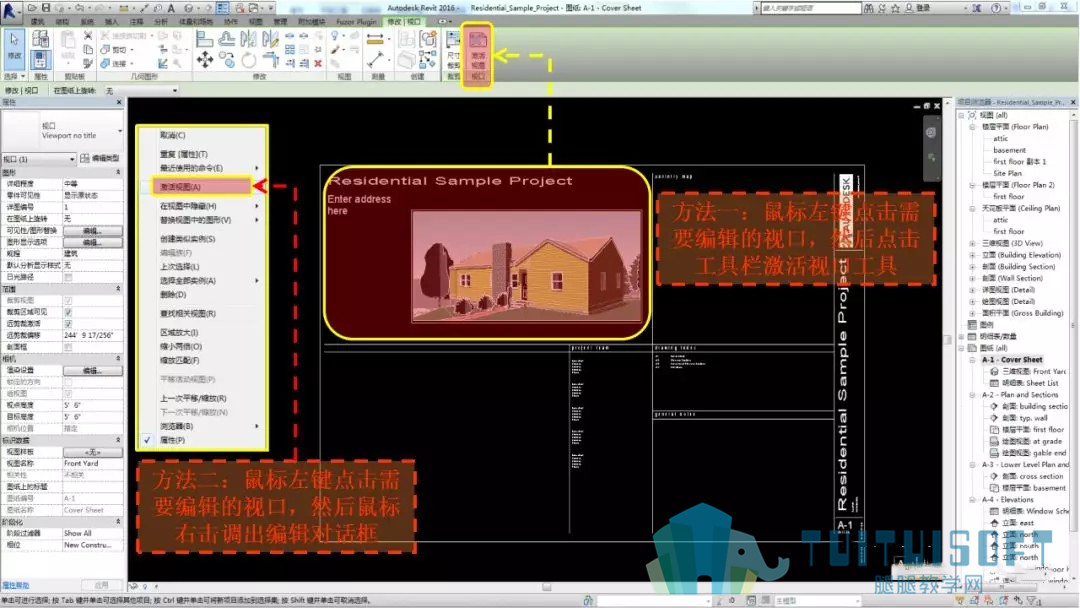Click the Text tool in quick access toolbar
The width and height of the screenshot is (1080, 608).
[x=171, y=8]
